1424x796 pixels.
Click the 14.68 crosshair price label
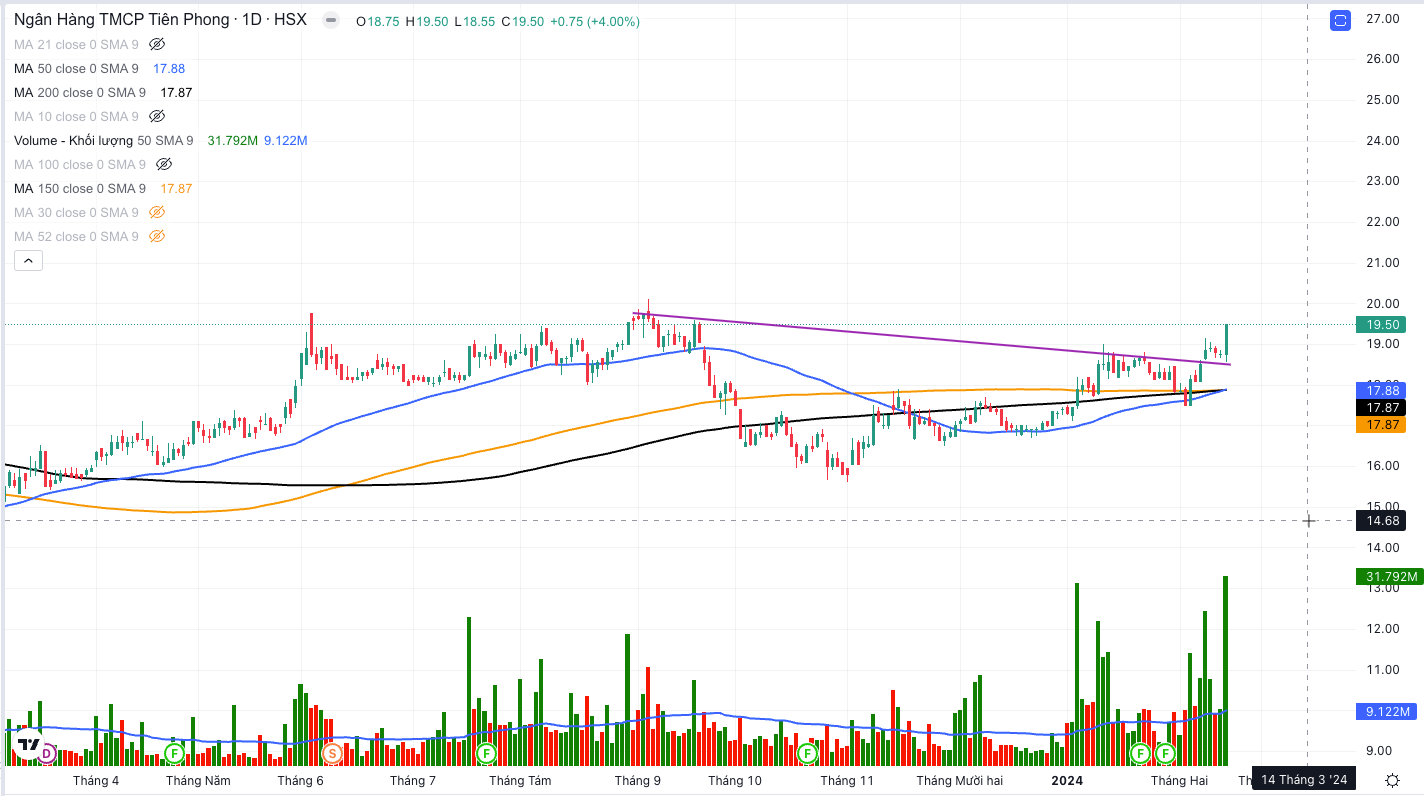pyautogui.click(x=1380, y=520)
